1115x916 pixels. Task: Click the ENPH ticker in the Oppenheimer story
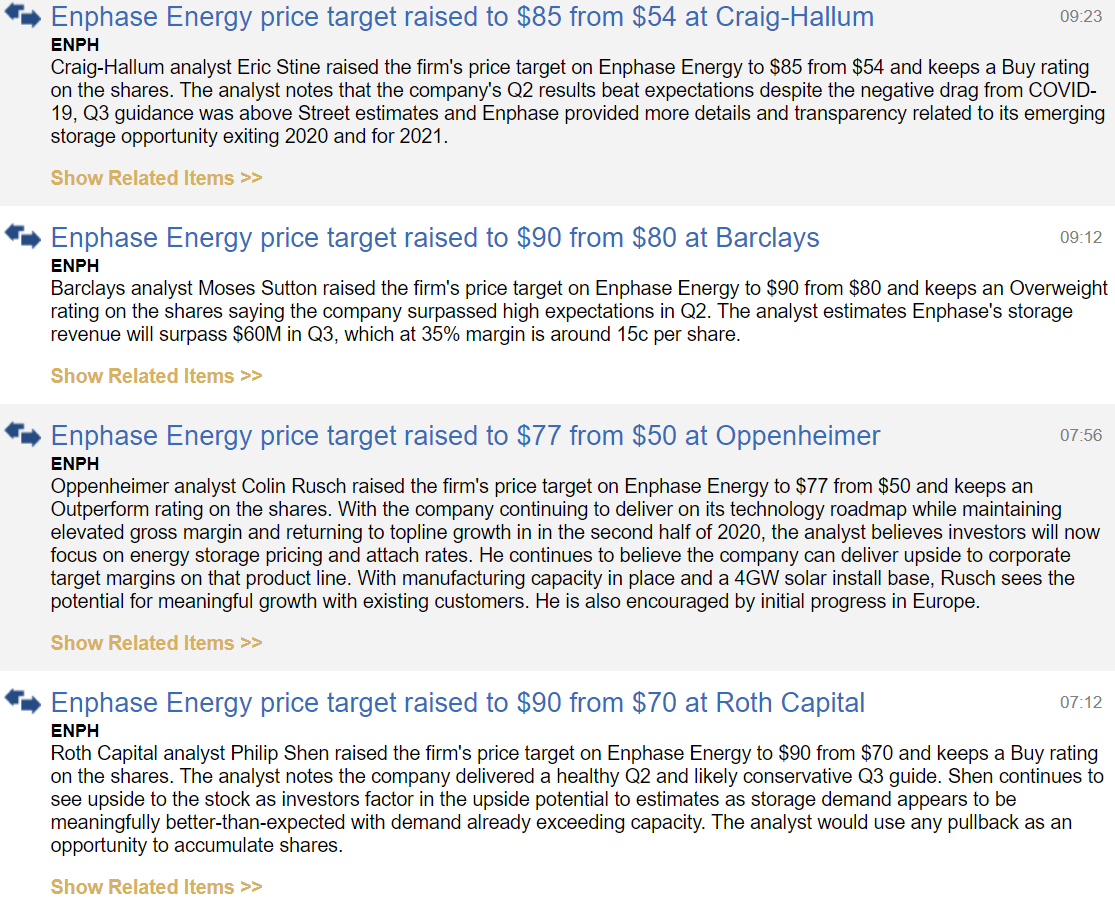(x=75, y=464)
